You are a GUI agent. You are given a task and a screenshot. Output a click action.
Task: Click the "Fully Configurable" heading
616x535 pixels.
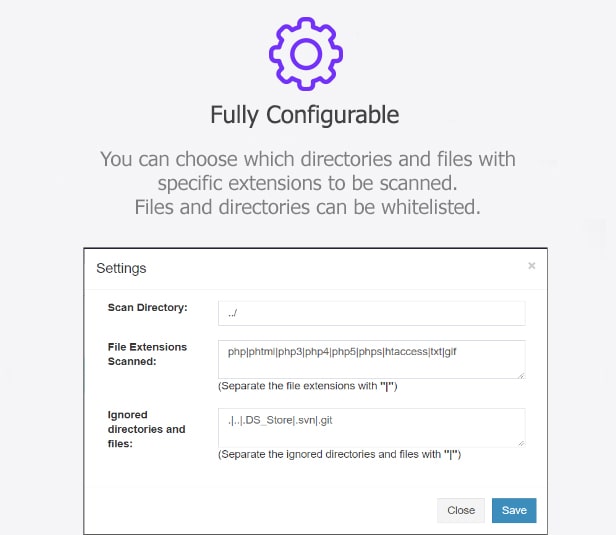pyautogui.click(x=305, y=115)
